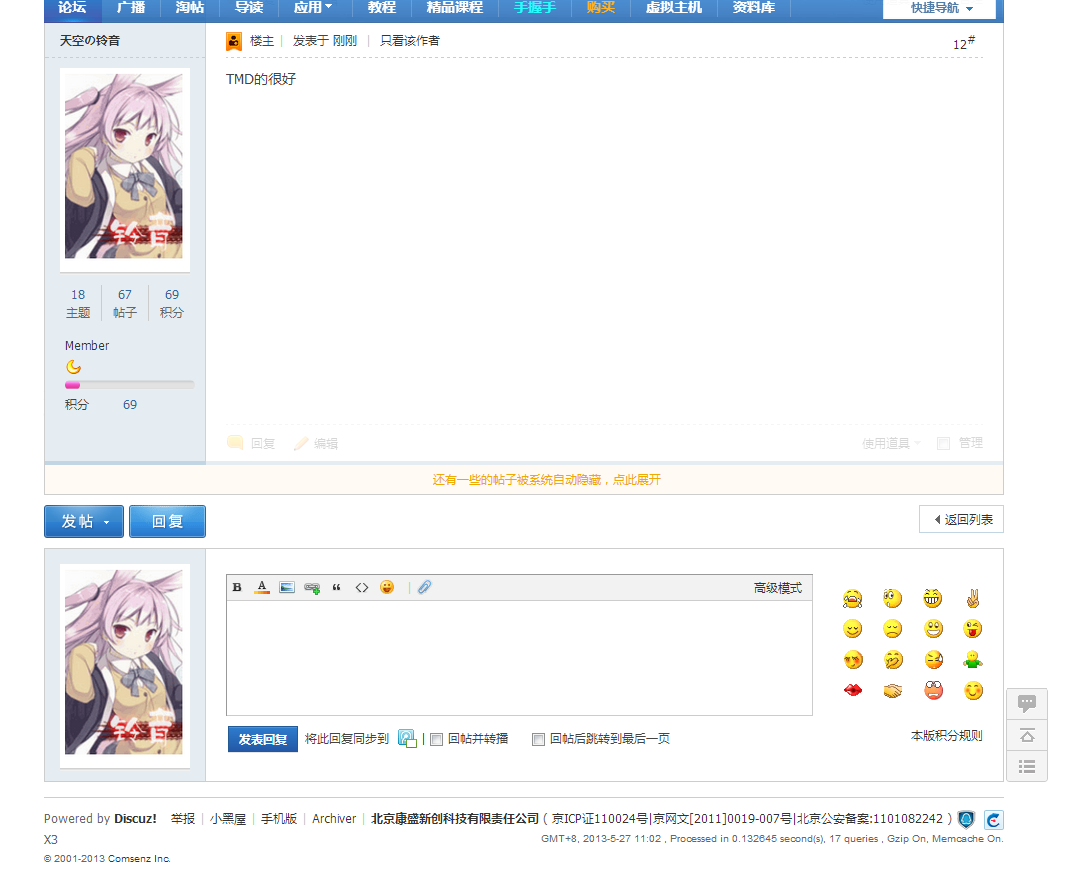The height and width of the screenshot is (873, 1071).
Task: Expand the 快捷导航 dropdown
Action: [x=942, y=8]
